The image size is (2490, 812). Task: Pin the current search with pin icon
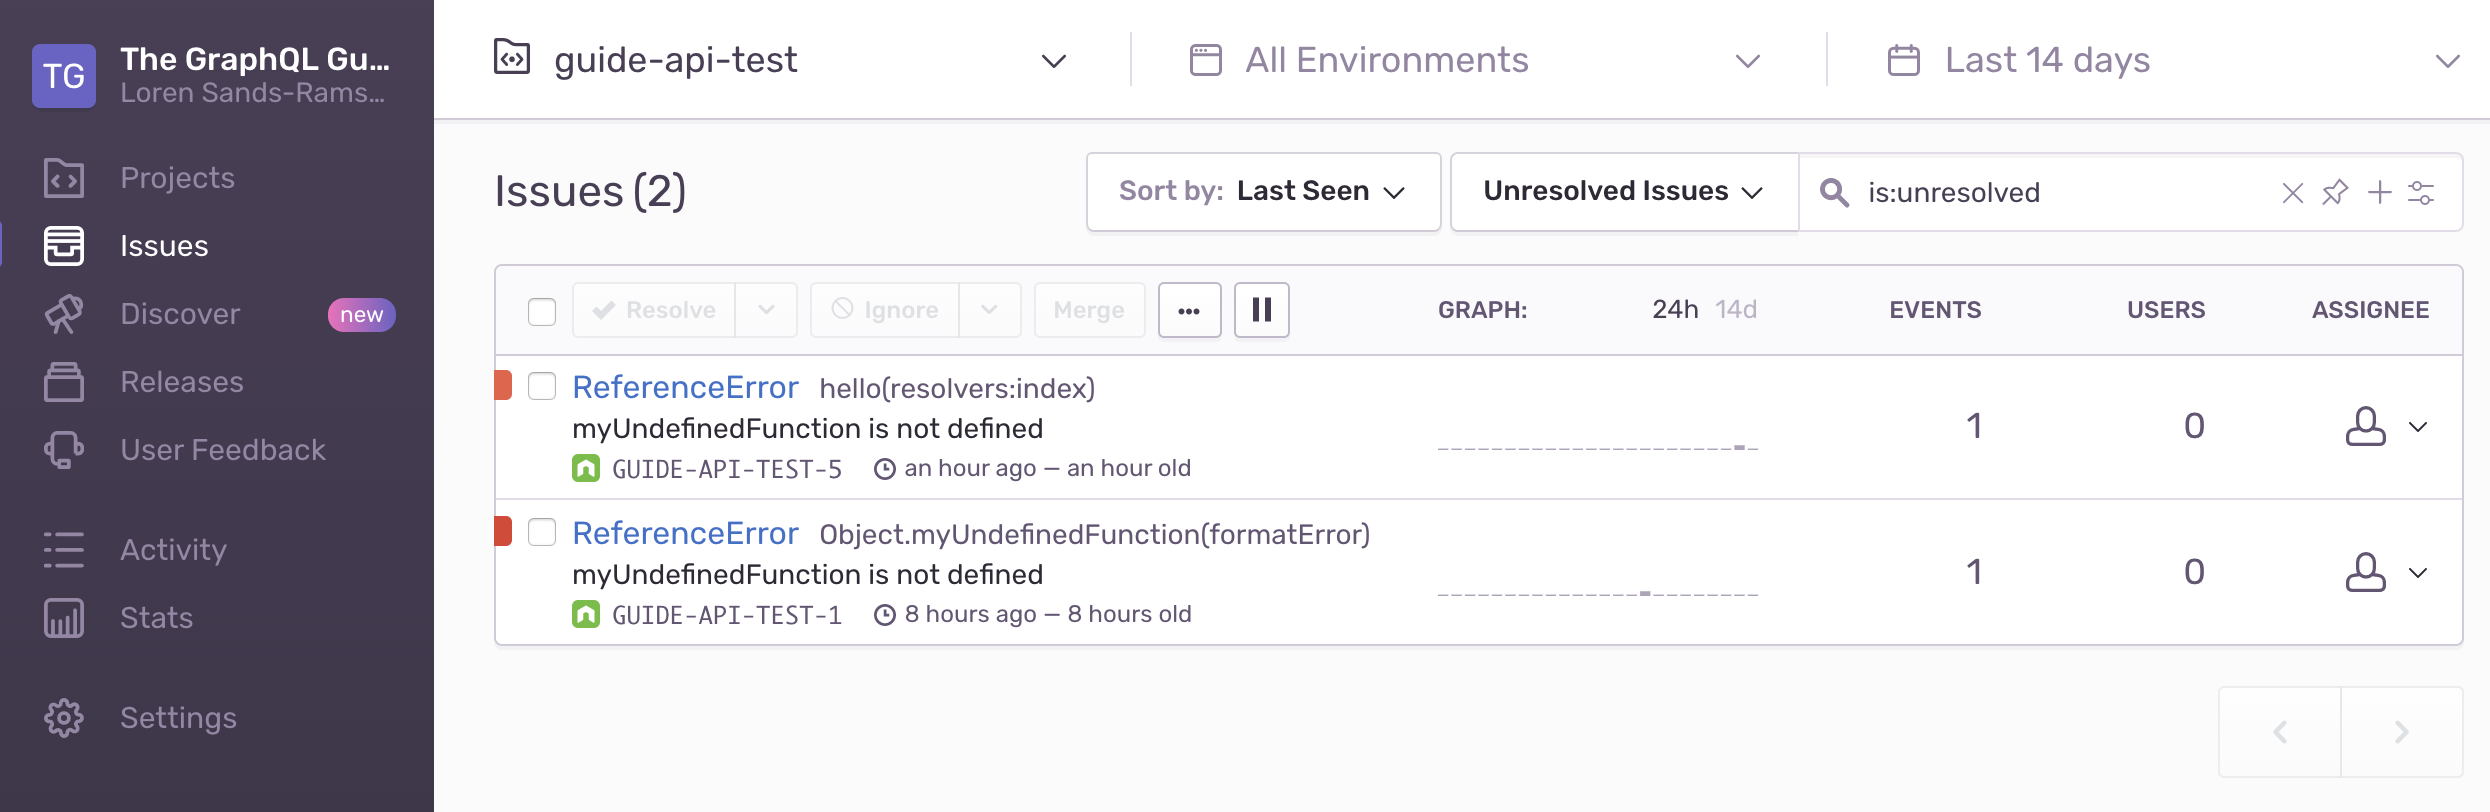coord(2335,192)
